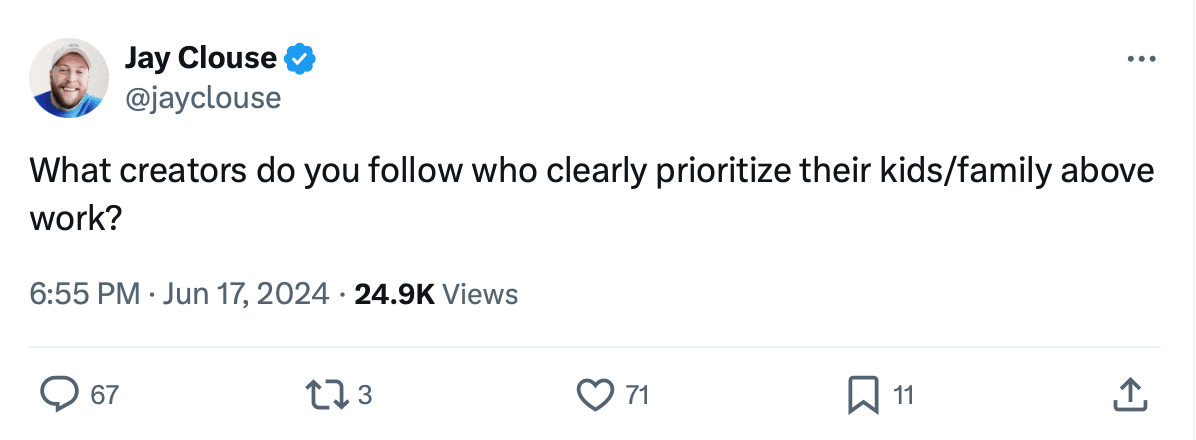Click the blue verified checkmark badge
1196x440 pixels.
300,59
